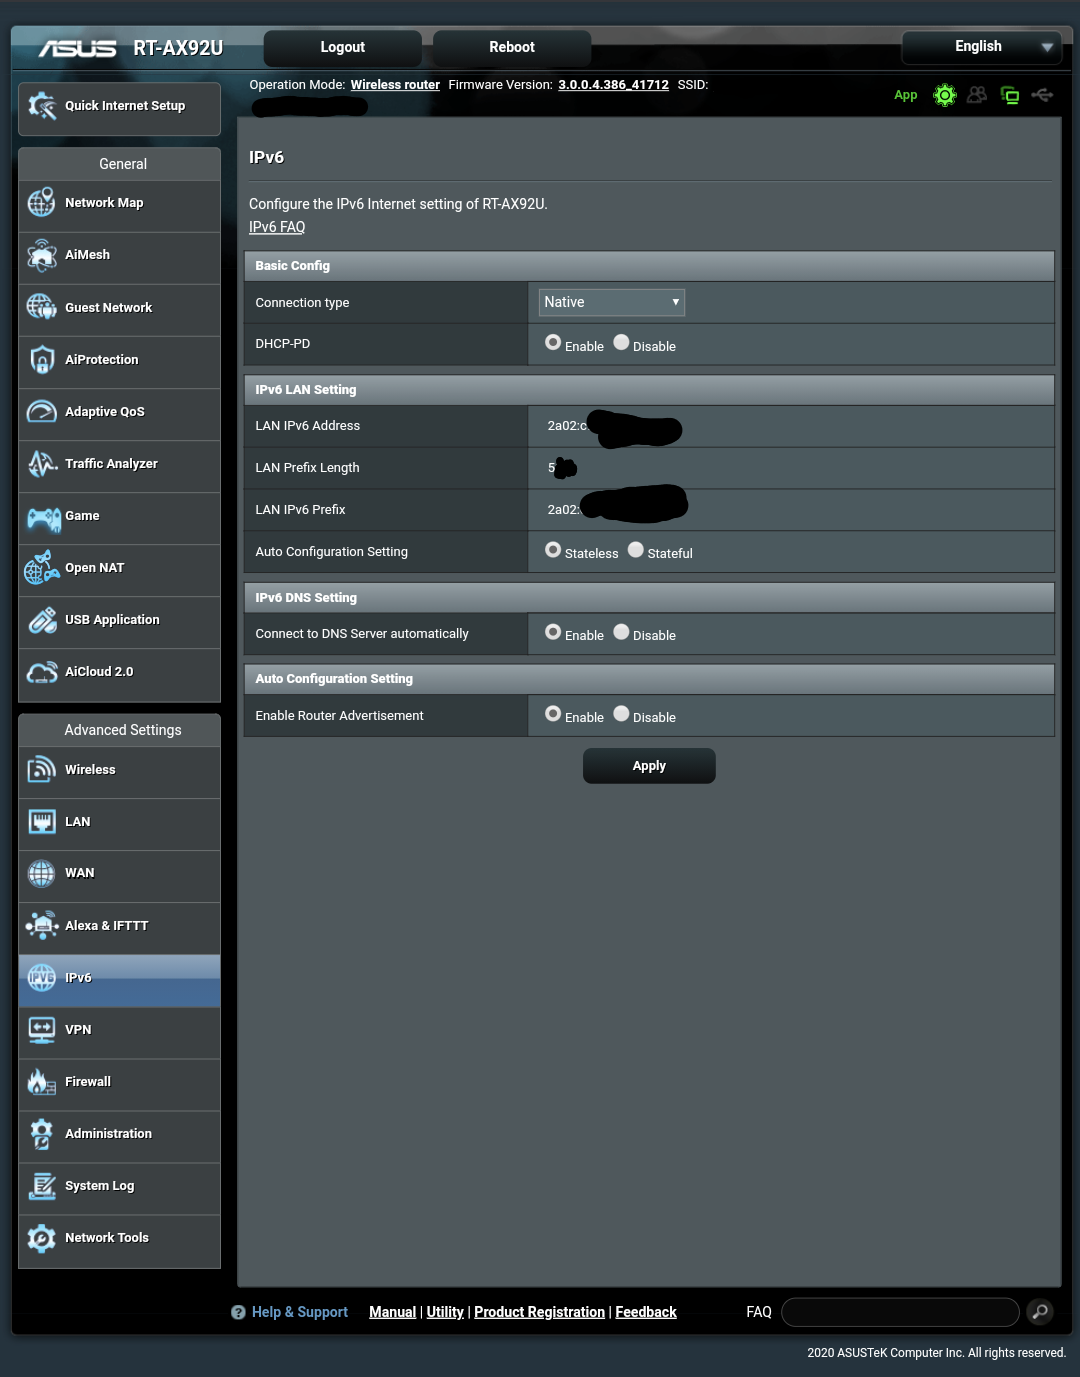Enable DHCP-PD

coord(553,342)
